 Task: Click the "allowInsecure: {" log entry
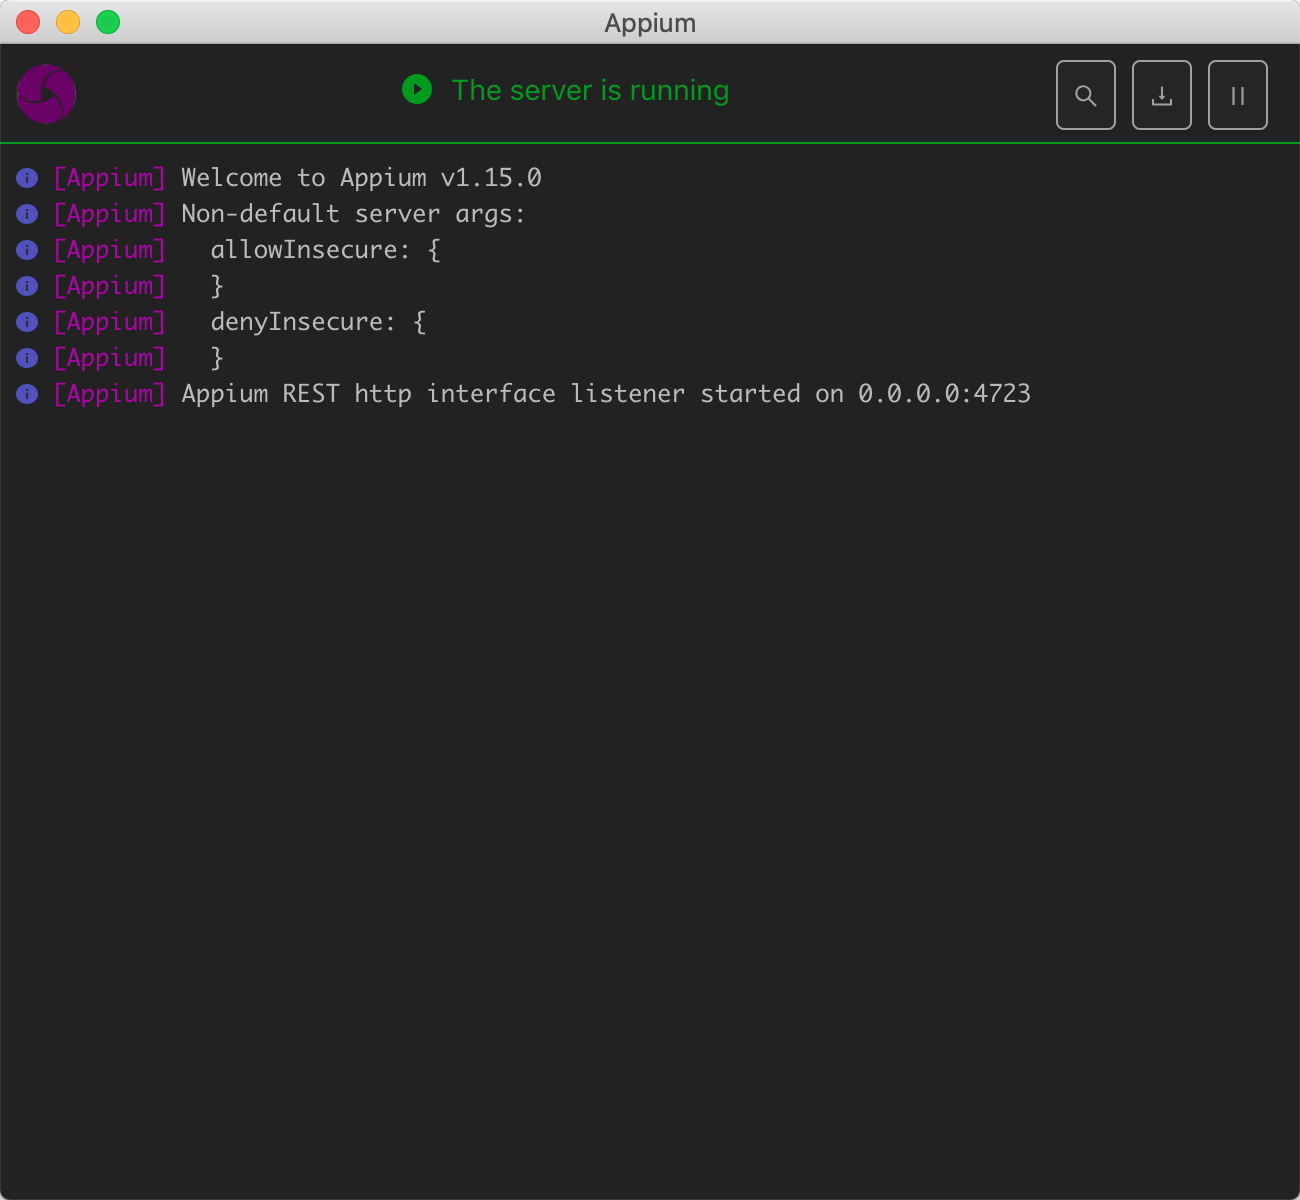[x=325, y=250]
